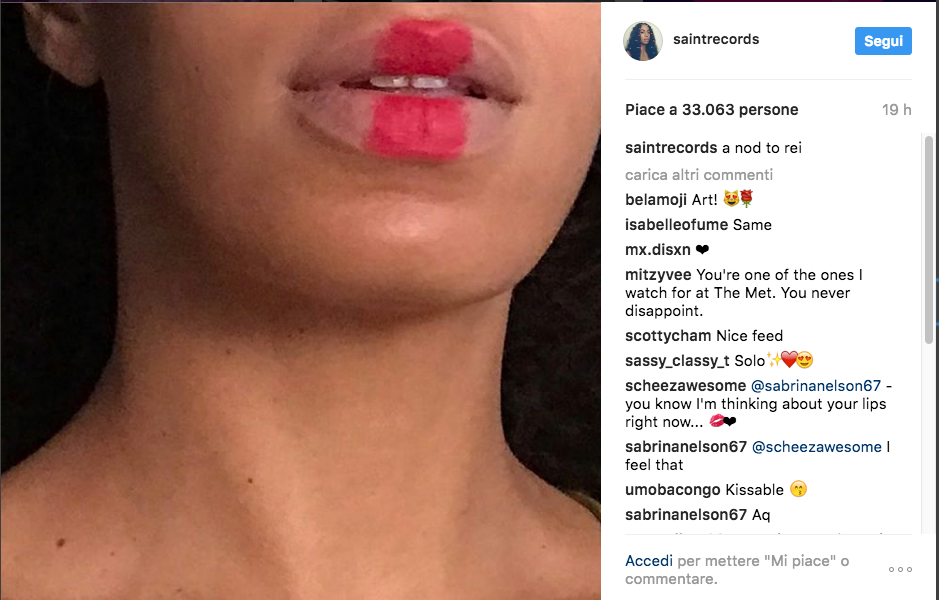Image resolution: width=939 pixels, height=600 pixels.
Task: Click the Segui follow button
Action: [883, 41]
